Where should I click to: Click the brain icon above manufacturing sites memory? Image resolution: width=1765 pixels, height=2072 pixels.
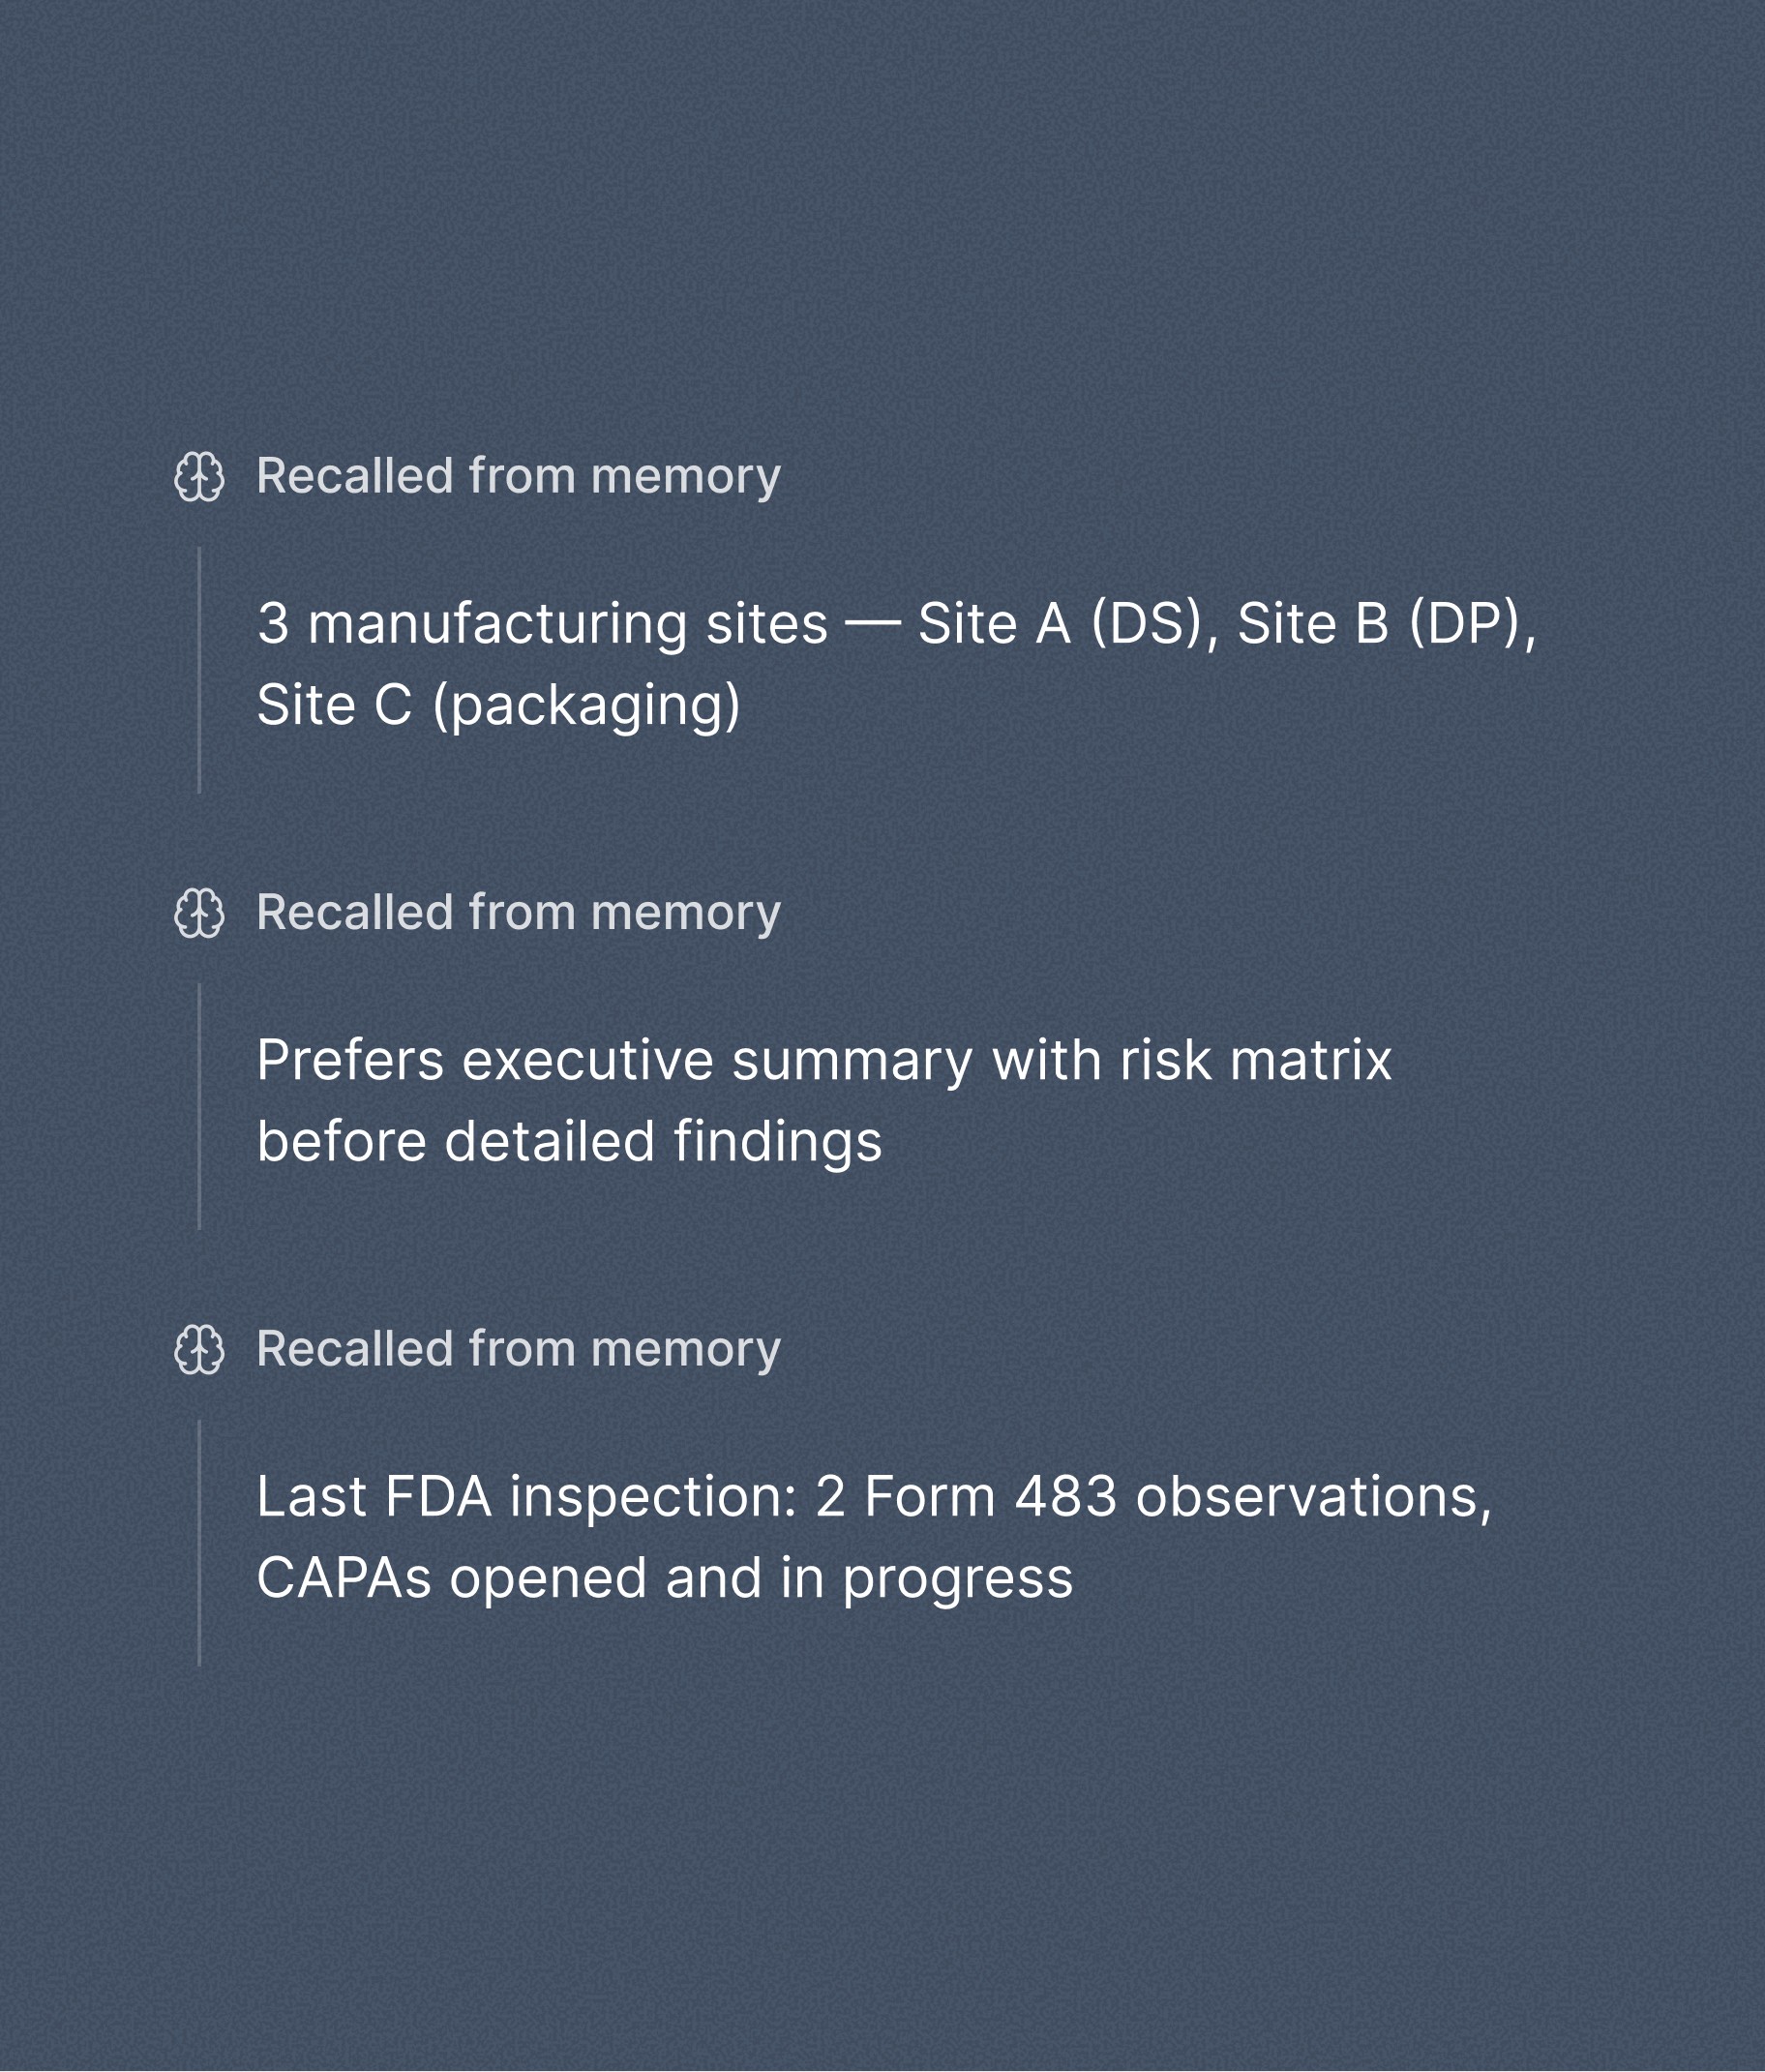click(199, 476)
